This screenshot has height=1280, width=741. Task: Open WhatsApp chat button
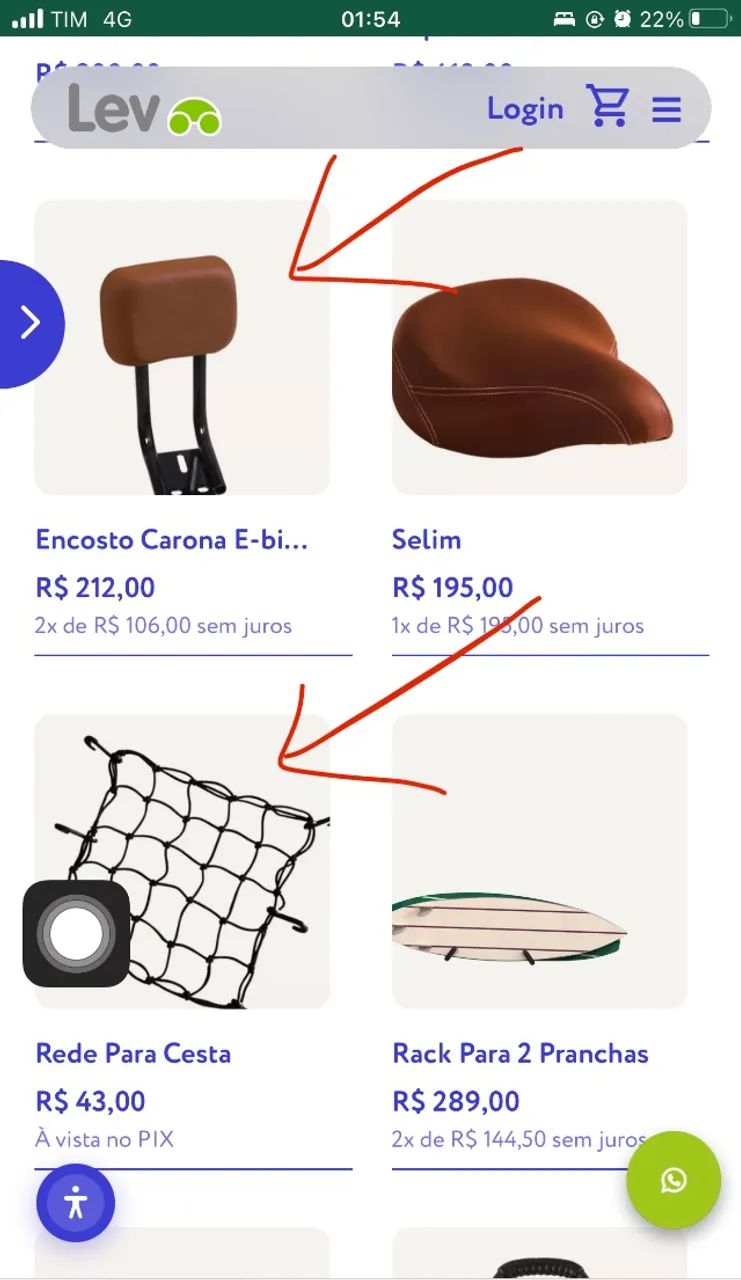pos(674,1180)
